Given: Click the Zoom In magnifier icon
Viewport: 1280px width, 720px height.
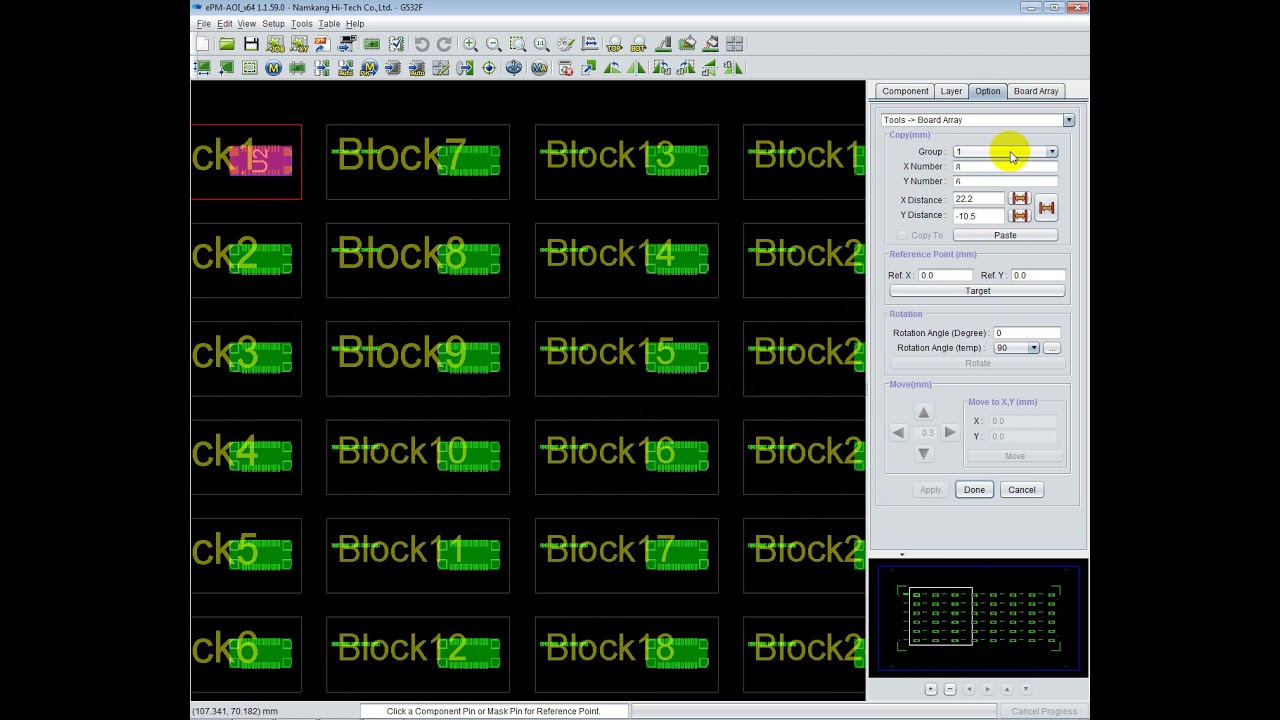Looking at the screenshot, I should 470,44.
